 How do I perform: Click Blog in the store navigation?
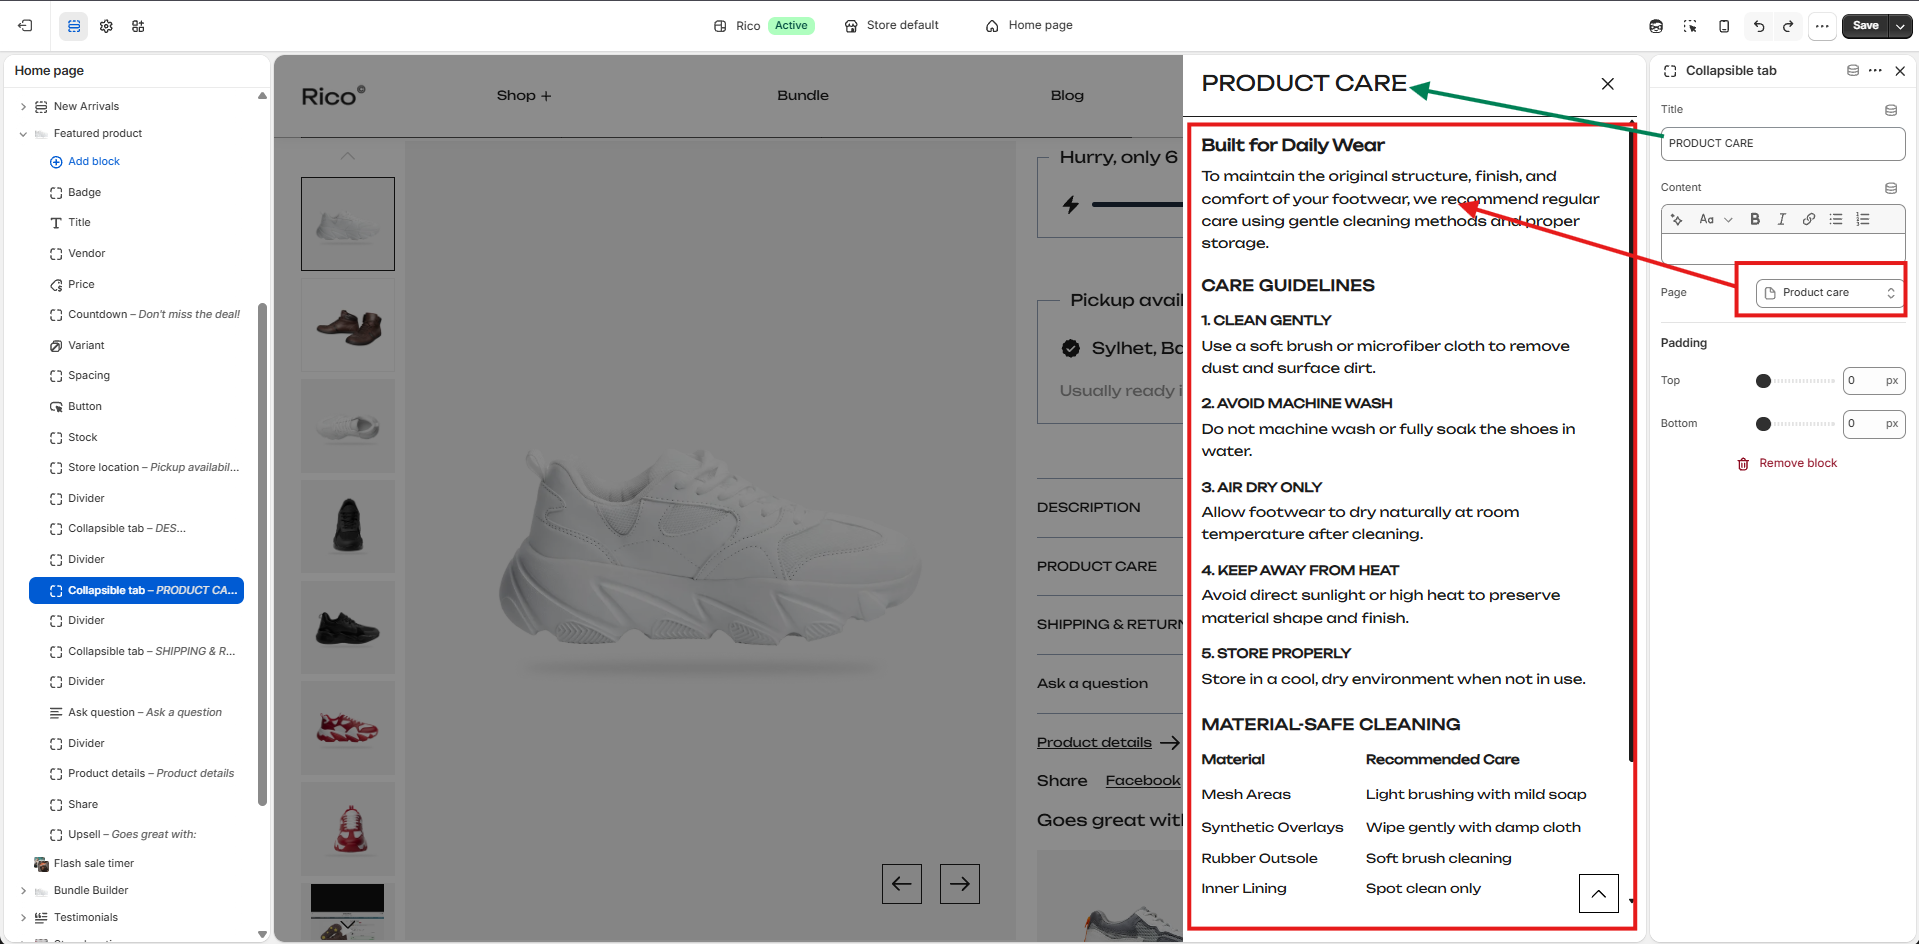click(x=1067, y=96)
